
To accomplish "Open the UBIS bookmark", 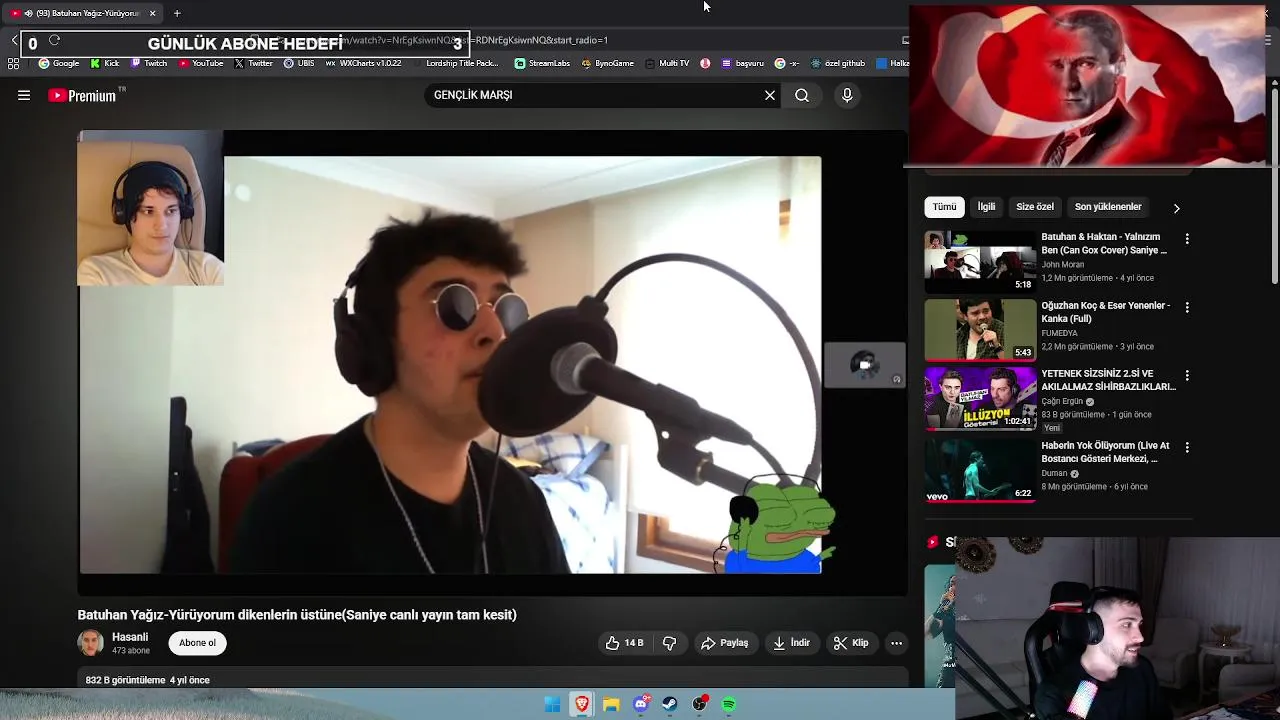I will (299, 63).
